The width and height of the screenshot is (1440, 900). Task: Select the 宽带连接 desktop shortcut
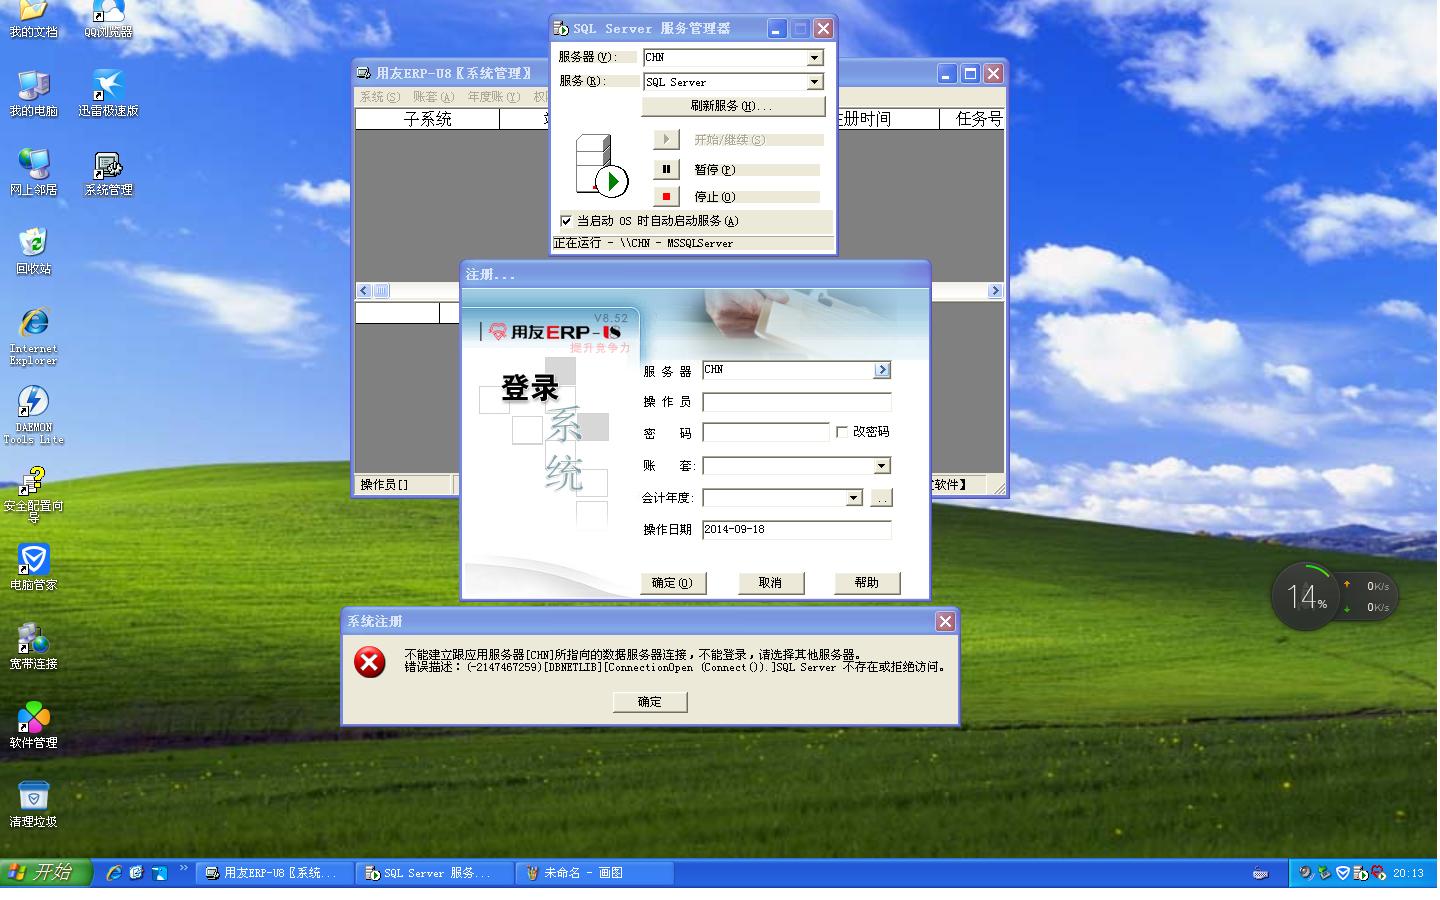[33, 646]
